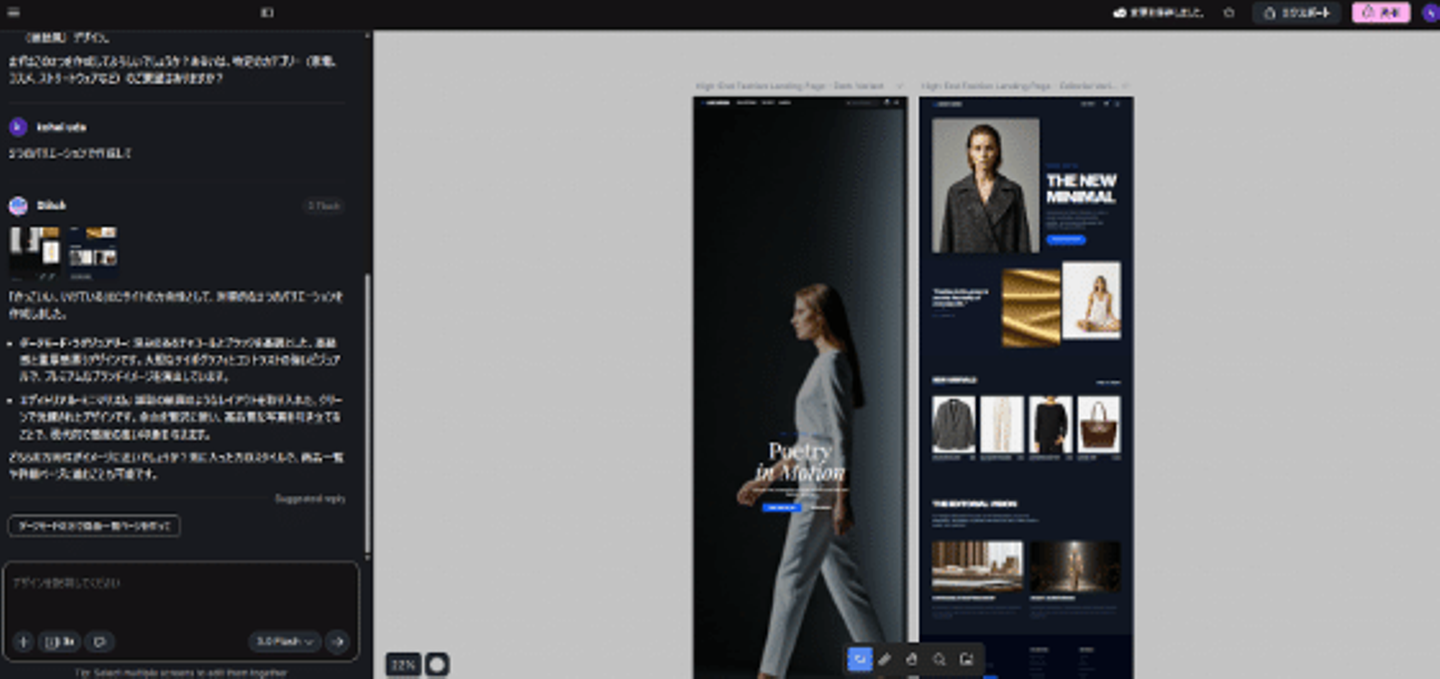The image size is (1440, 679).
Task: Click the blue button under Poetry in Motion
Action: click(782, 507)
